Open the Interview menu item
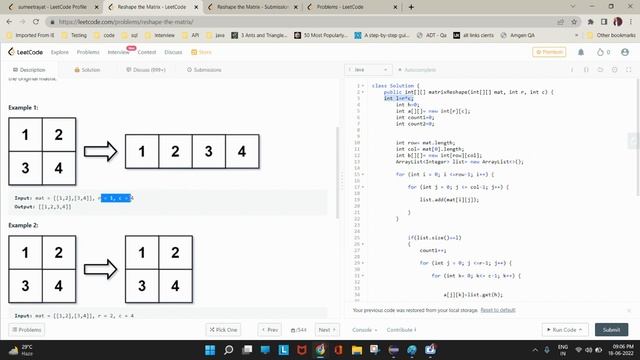 [118, 52]
